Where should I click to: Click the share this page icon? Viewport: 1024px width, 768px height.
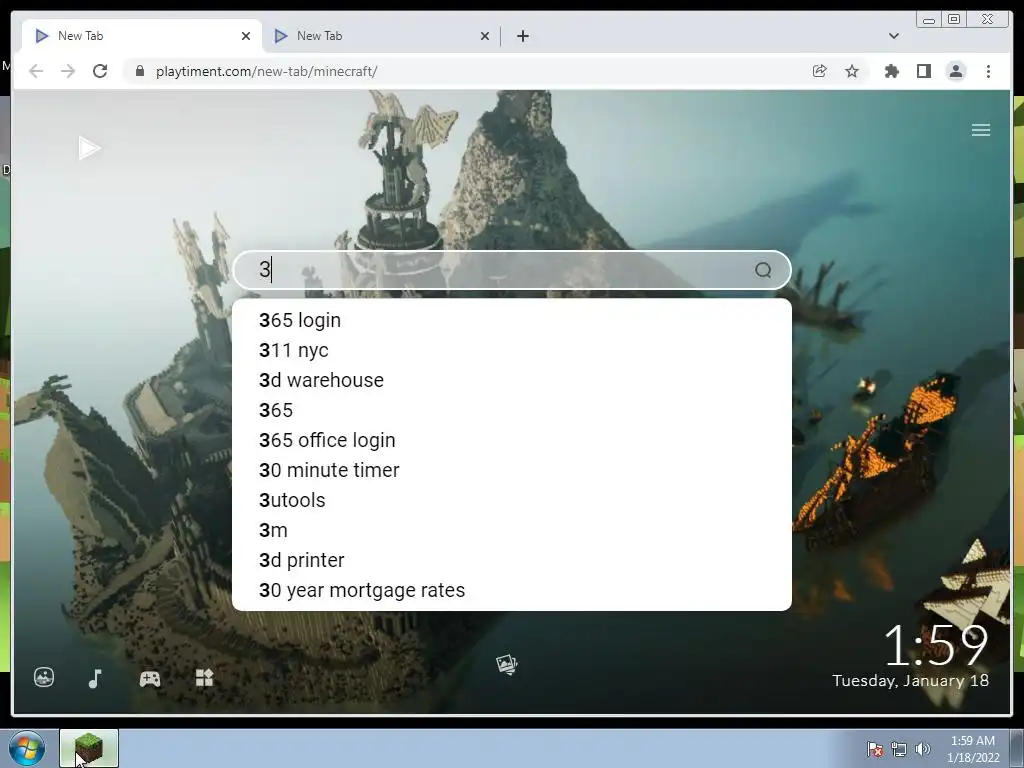click(820, 71)
